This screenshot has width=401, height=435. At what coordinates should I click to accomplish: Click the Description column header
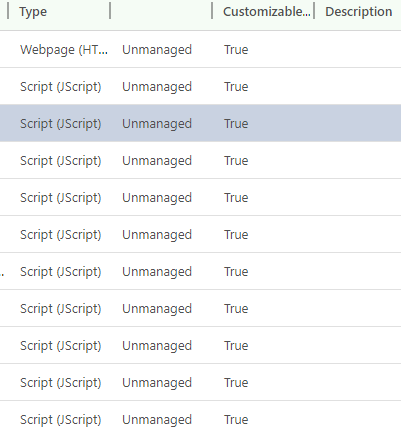pos(358,12)
